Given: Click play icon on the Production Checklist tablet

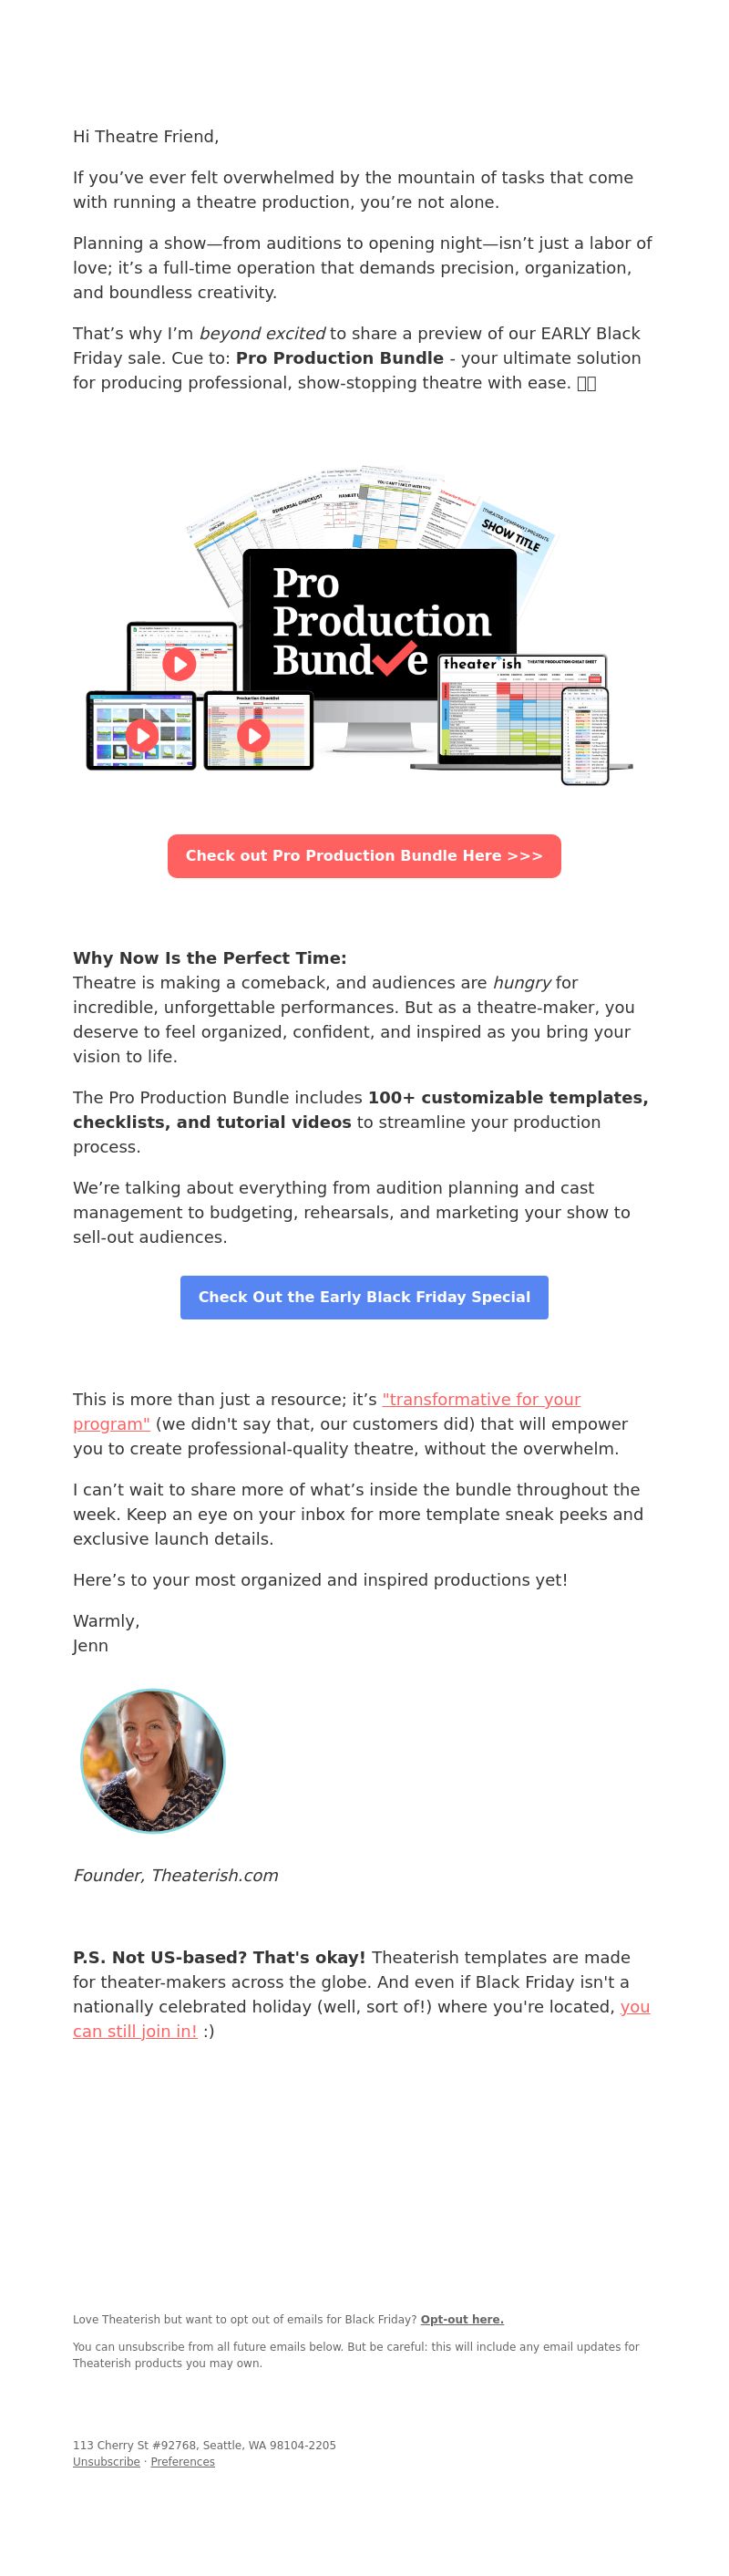Looking at the screenshot, I should (253, 736).
